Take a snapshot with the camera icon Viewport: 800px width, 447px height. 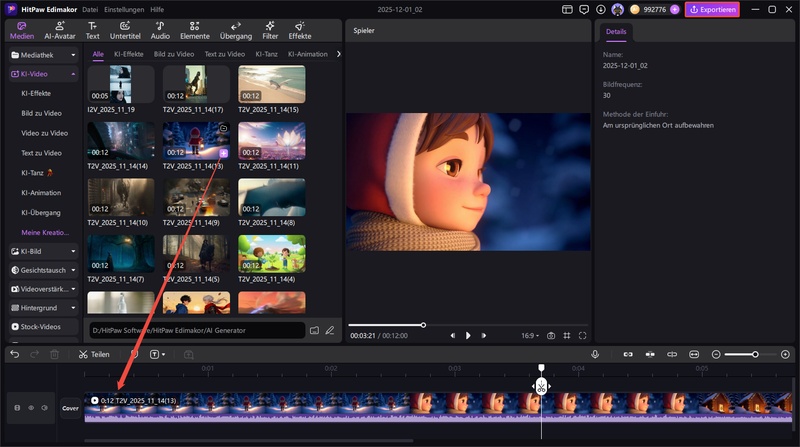click(550, 336)
